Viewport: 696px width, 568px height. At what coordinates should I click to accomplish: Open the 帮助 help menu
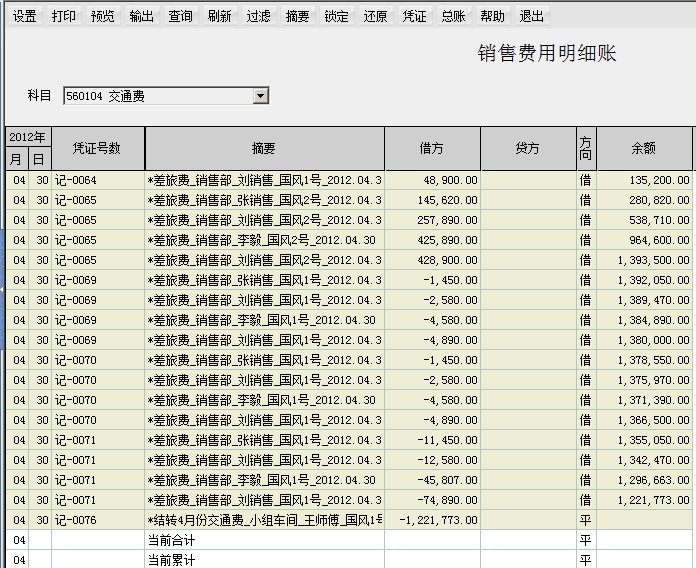click(x=492, y=17)
